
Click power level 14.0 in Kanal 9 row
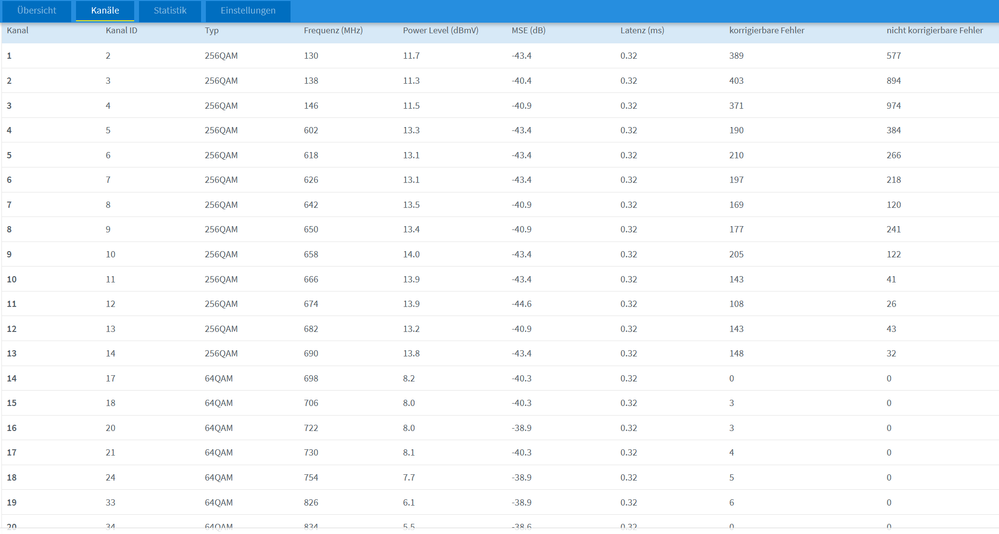click(x=411, y=254)
